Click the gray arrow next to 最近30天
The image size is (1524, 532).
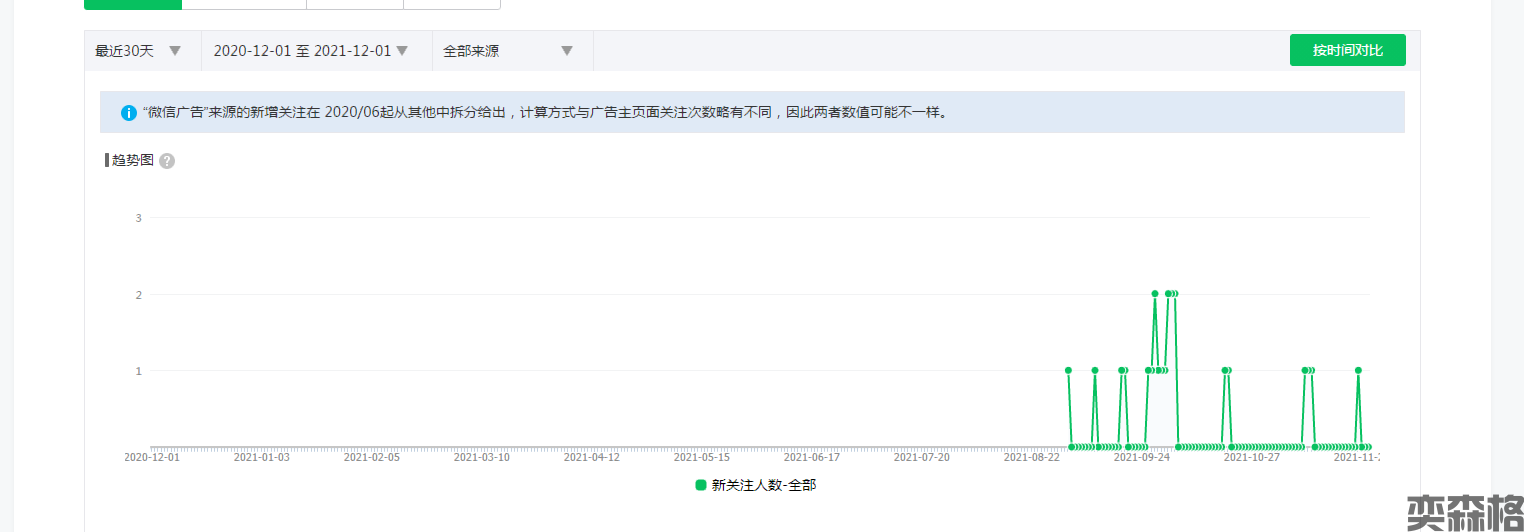click(175, 51)
